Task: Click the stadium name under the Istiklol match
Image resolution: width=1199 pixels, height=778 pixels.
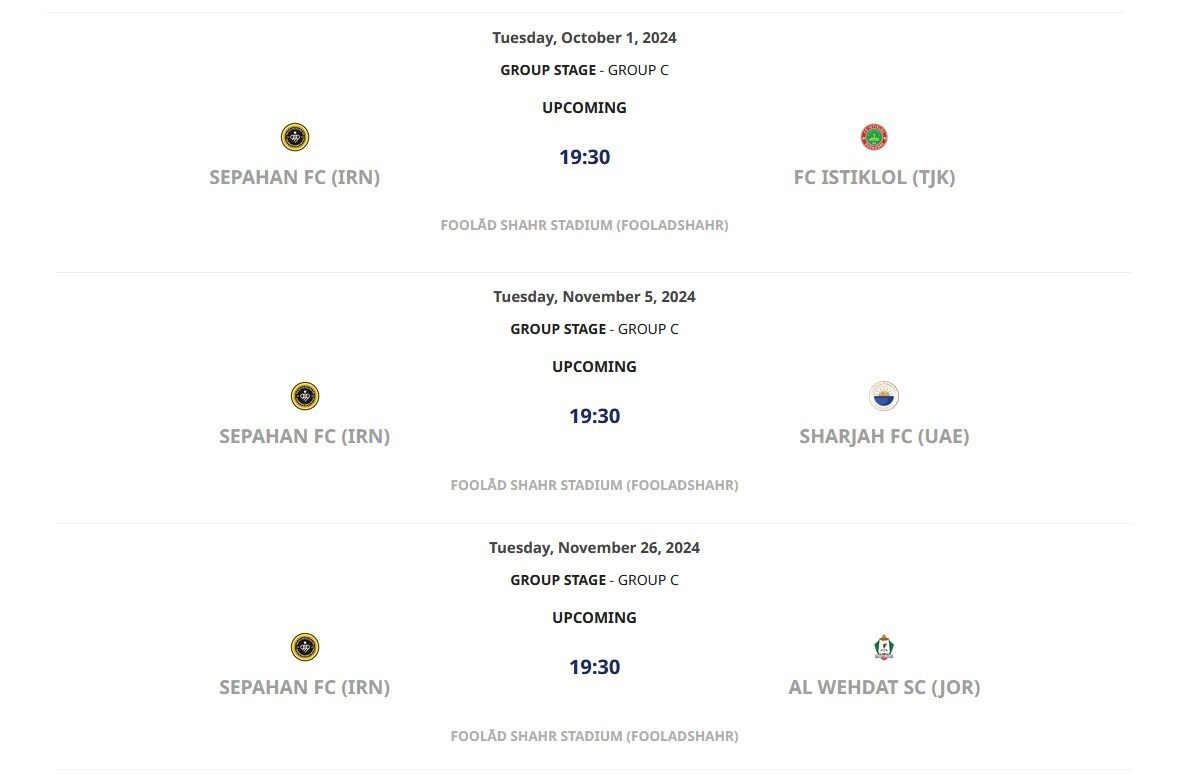Action: pos(584,226)
